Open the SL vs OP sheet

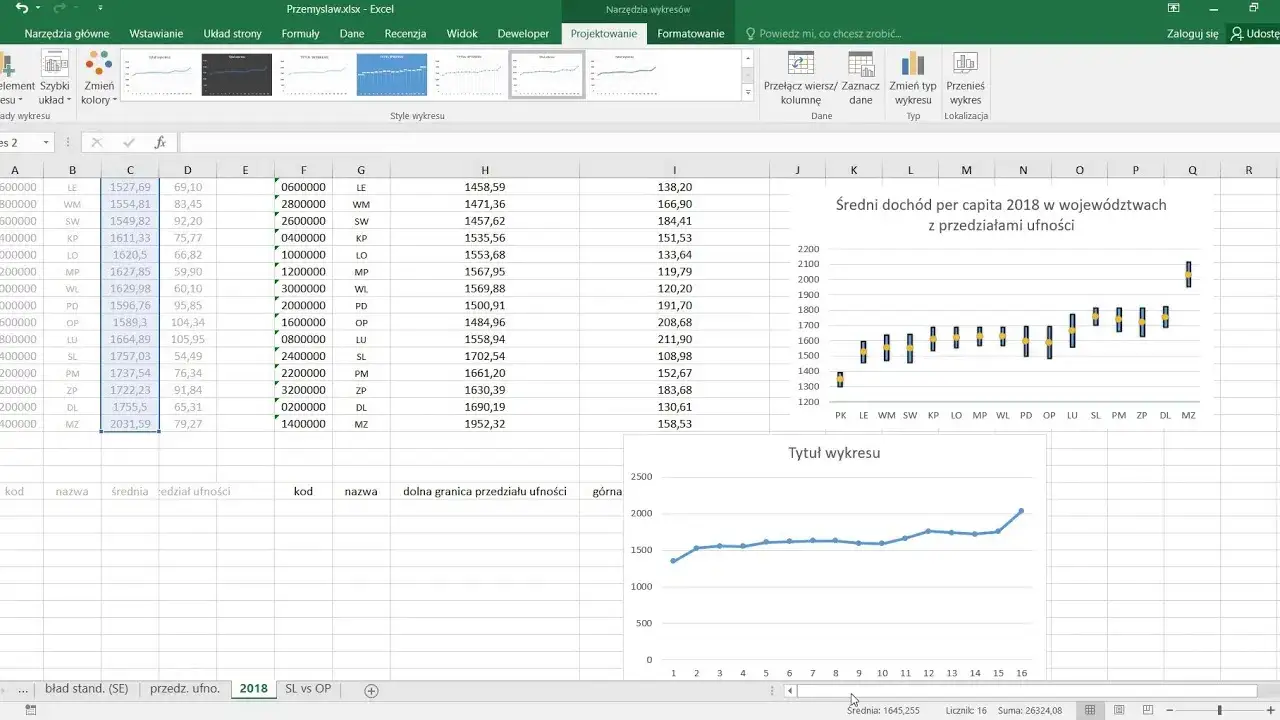coord(307,689)
